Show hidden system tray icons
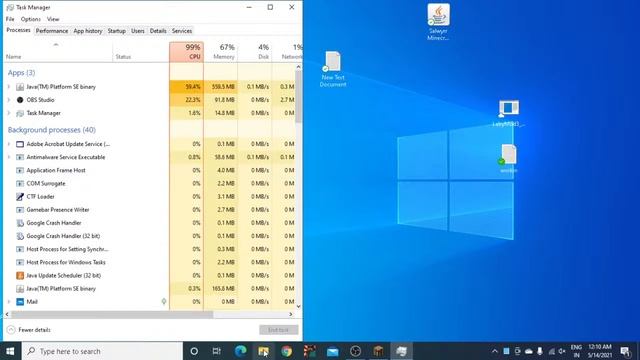Screen dimensions: 640x360 (x=495, y=351)
